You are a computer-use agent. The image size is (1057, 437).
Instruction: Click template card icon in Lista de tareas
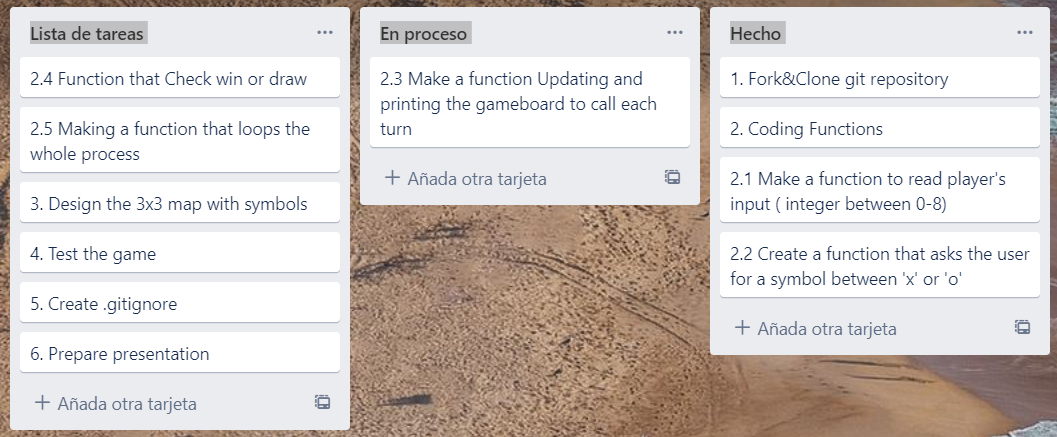(322, 403)
